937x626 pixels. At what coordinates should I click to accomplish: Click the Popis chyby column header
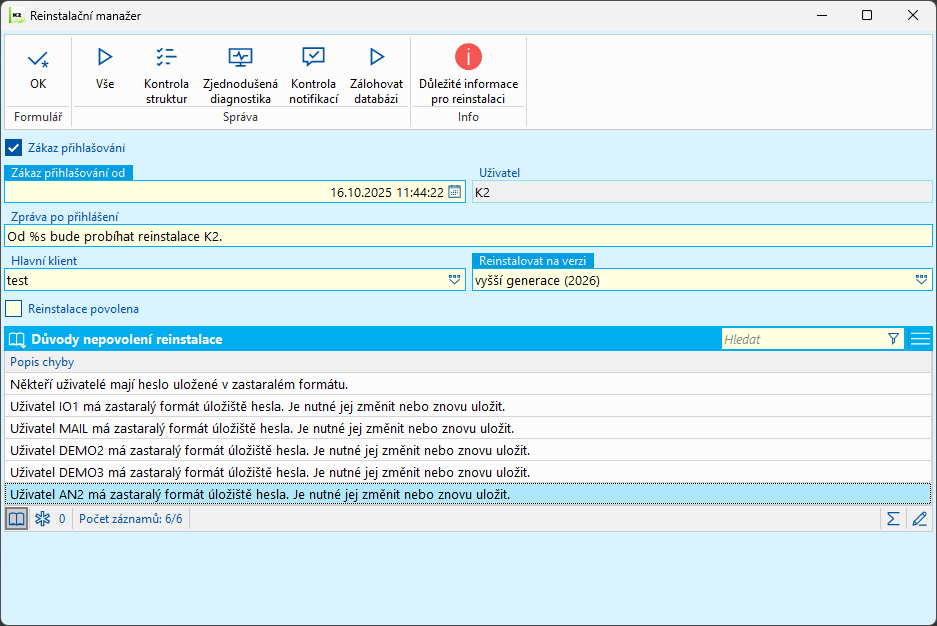click(42, 362)
